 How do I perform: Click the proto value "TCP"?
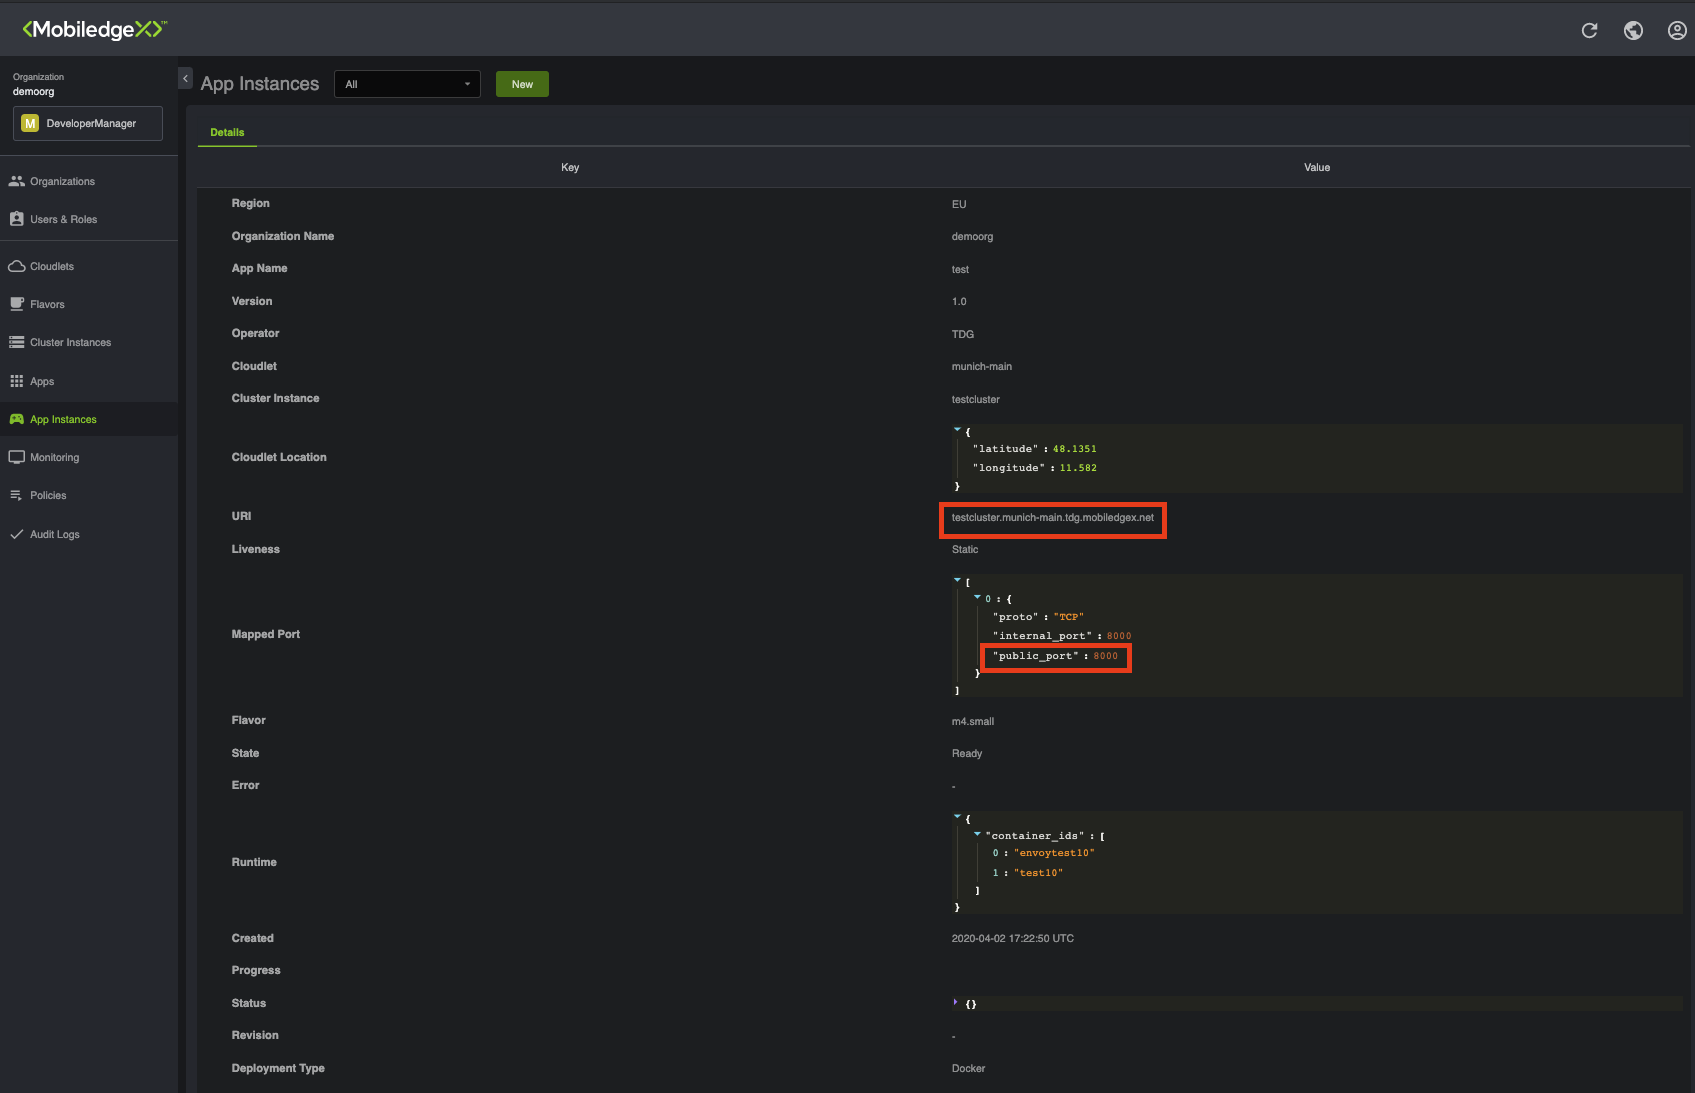point(1068,617)
